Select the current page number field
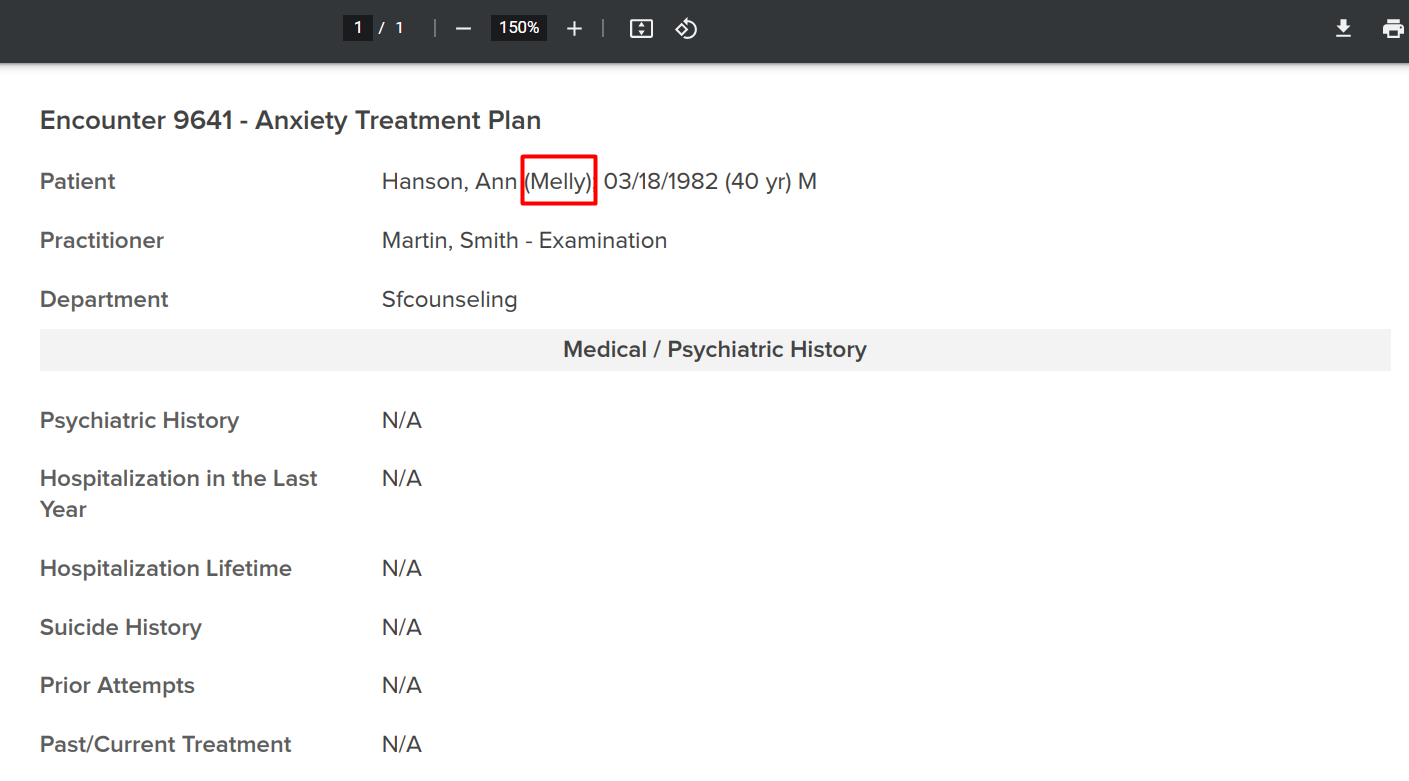 coord(358,28)
